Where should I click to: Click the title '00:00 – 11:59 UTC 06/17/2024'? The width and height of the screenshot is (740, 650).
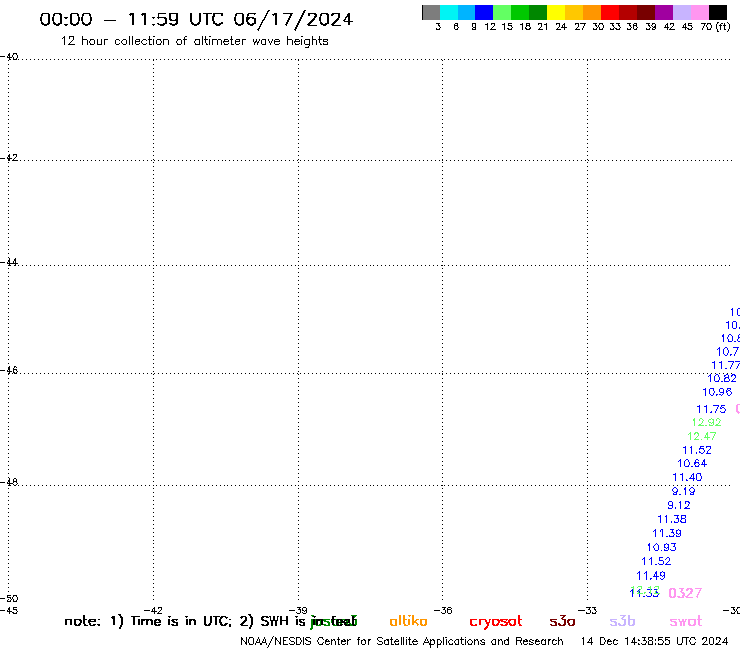coord(196,19)
